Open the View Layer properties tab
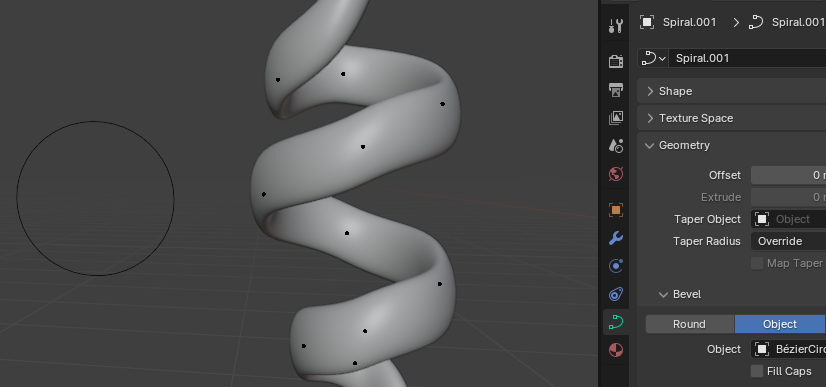Screen dimensions: 826x387 click(x=615, y=117)
